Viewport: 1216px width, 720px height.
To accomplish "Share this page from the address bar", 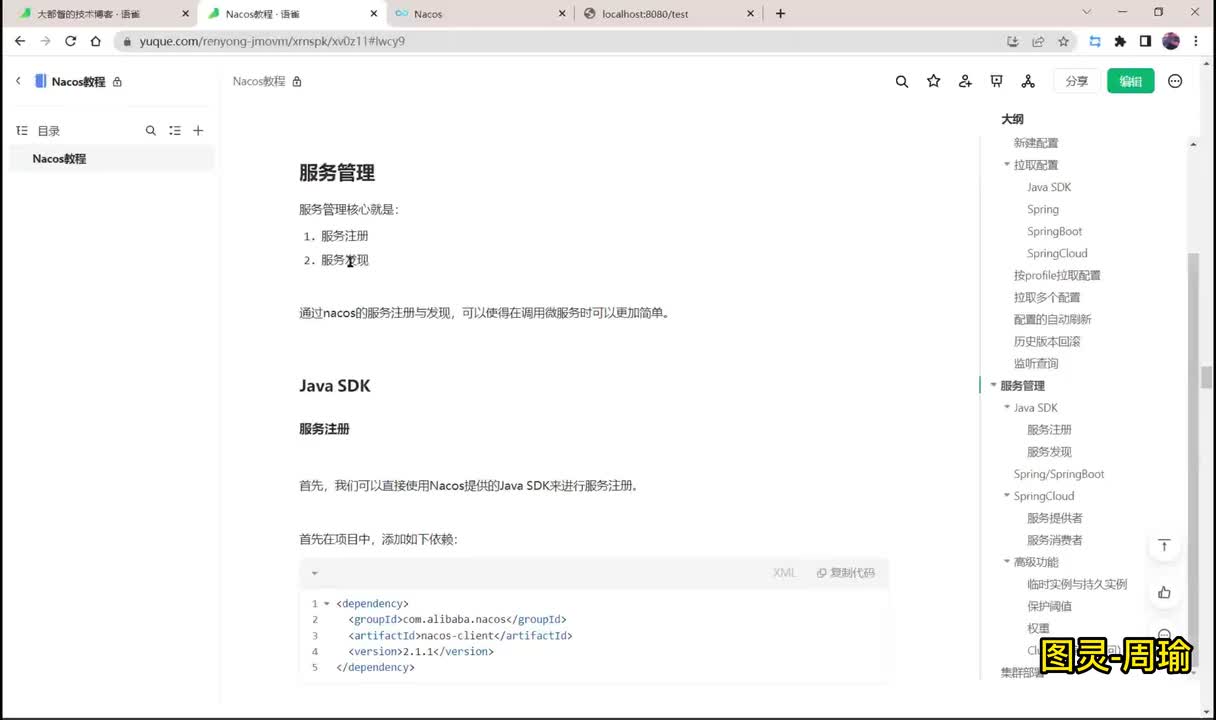I will (x=1038, y=41).
